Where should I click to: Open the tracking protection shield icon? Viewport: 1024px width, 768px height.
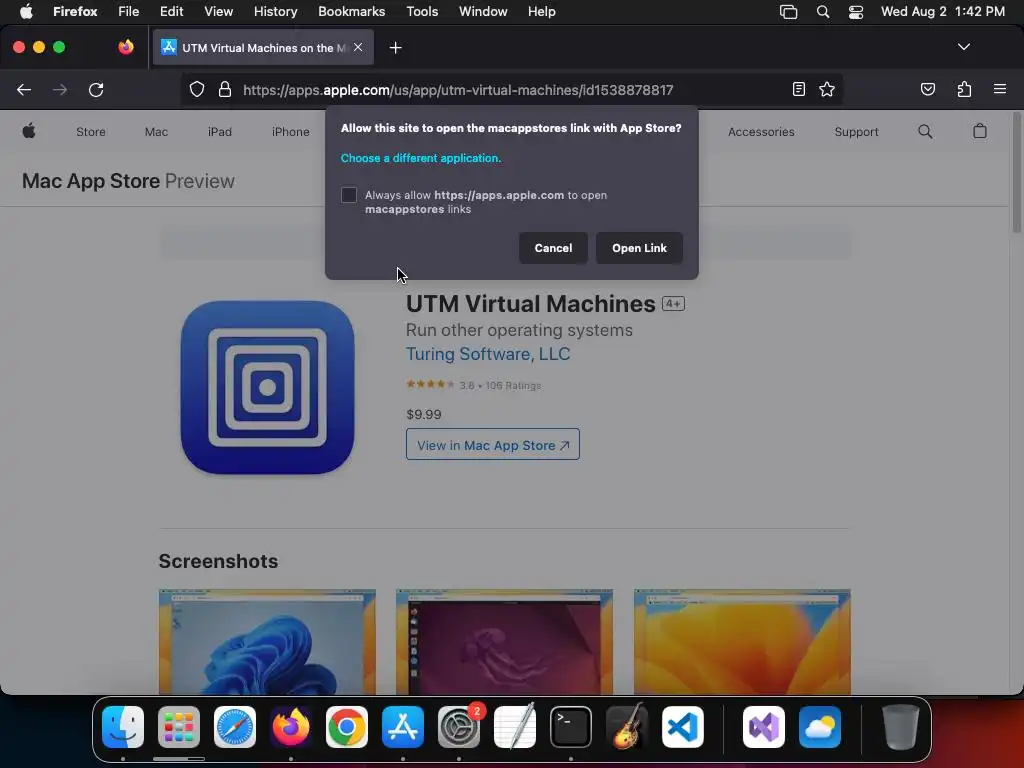197,89
